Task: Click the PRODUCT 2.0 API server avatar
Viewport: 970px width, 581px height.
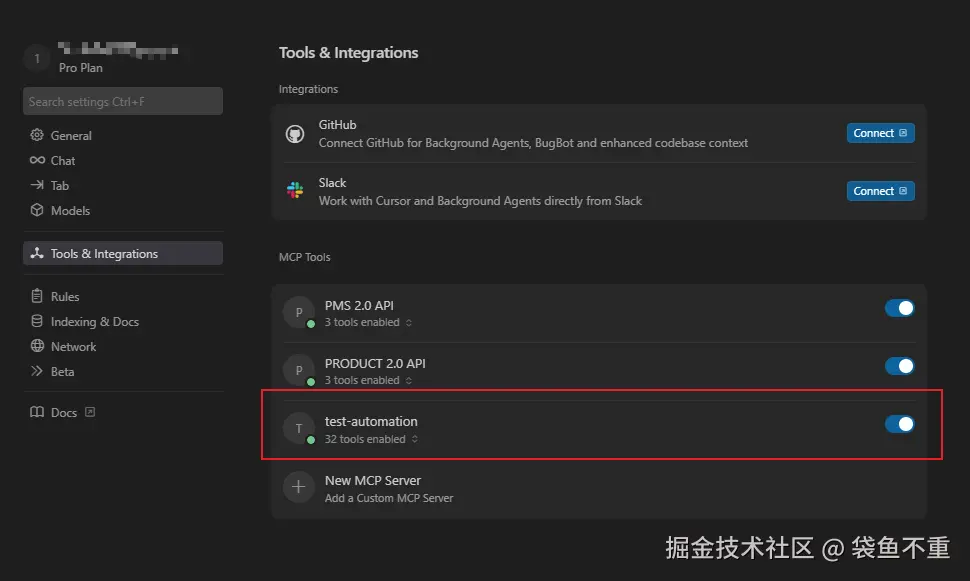Action: [x=299, y=370]
